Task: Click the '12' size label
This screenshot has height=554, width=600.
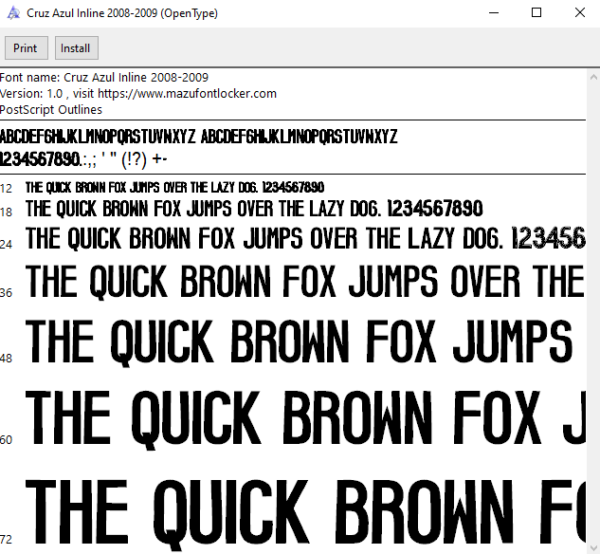Action: coord(6,189)
